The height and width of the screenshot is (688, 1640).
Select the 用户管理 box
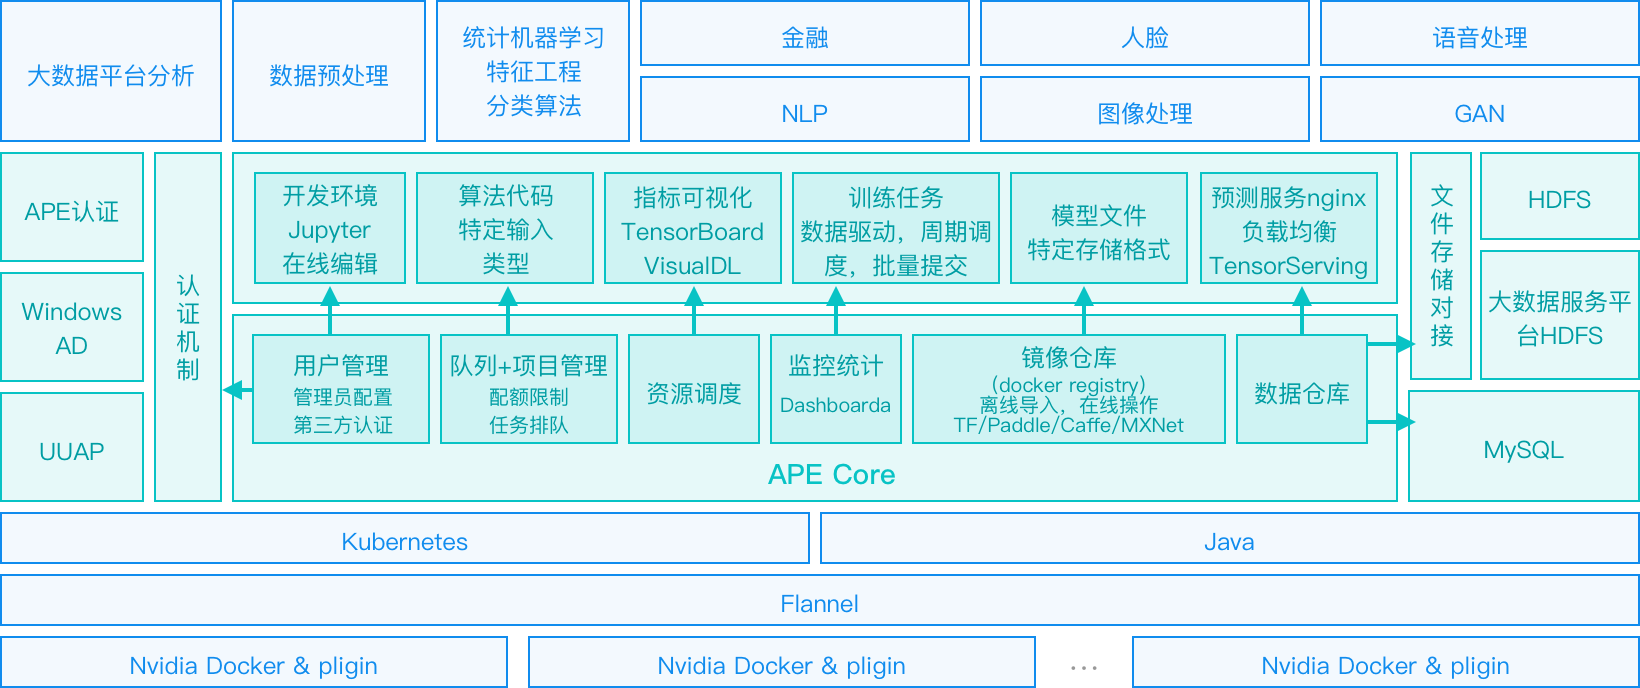pyautogui.click(x=341, y=389)
